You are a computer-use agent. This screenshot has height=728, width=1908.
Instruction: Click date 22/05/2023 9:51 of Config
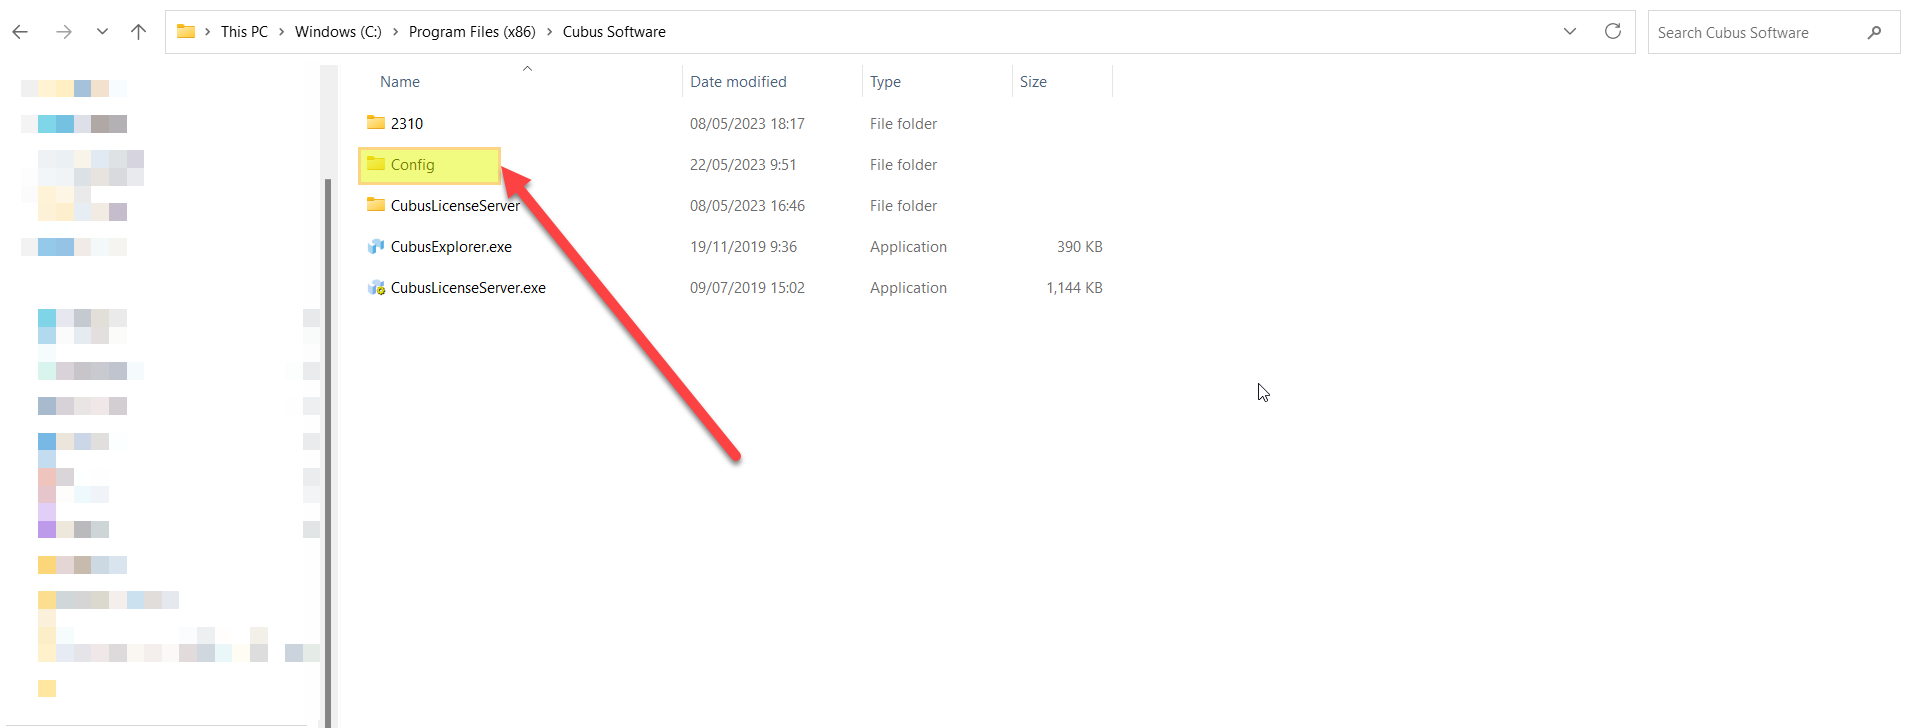coord(743,165)
